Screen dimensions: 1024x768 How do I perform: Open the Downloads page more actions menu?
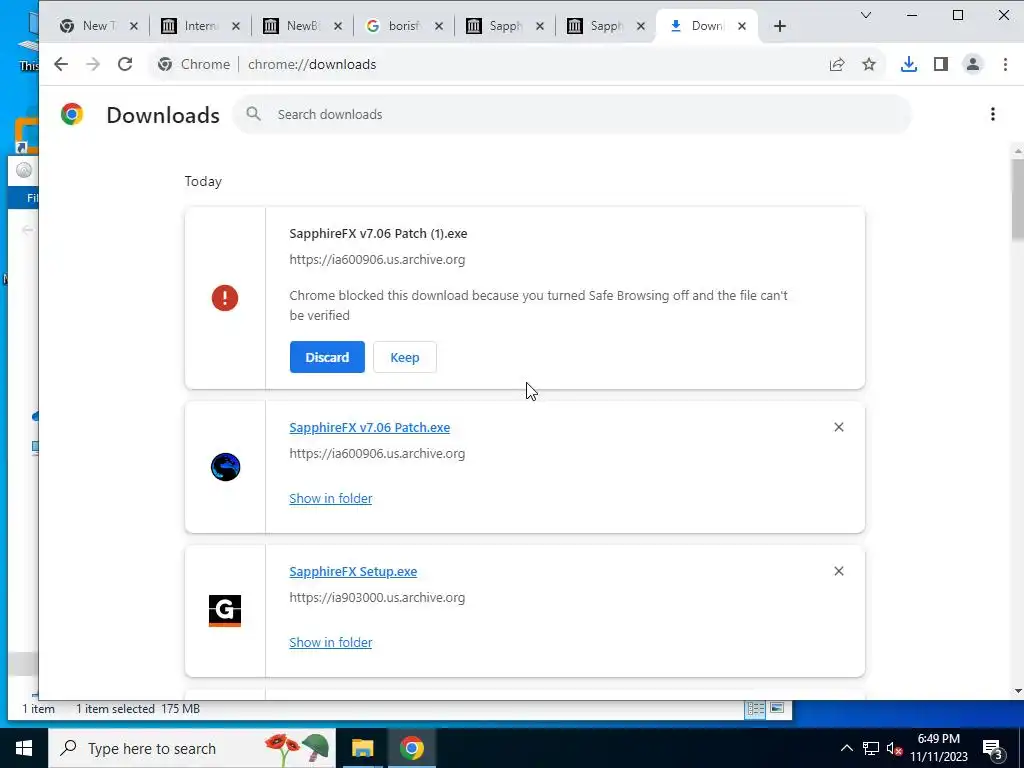tap(993, 114)
